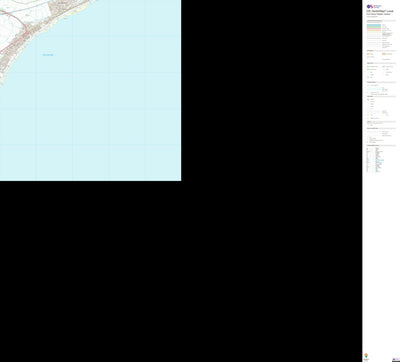Click the Ordnance Survey logo atop legend
This screenshot has width=400, height=362.
[374, 6]
